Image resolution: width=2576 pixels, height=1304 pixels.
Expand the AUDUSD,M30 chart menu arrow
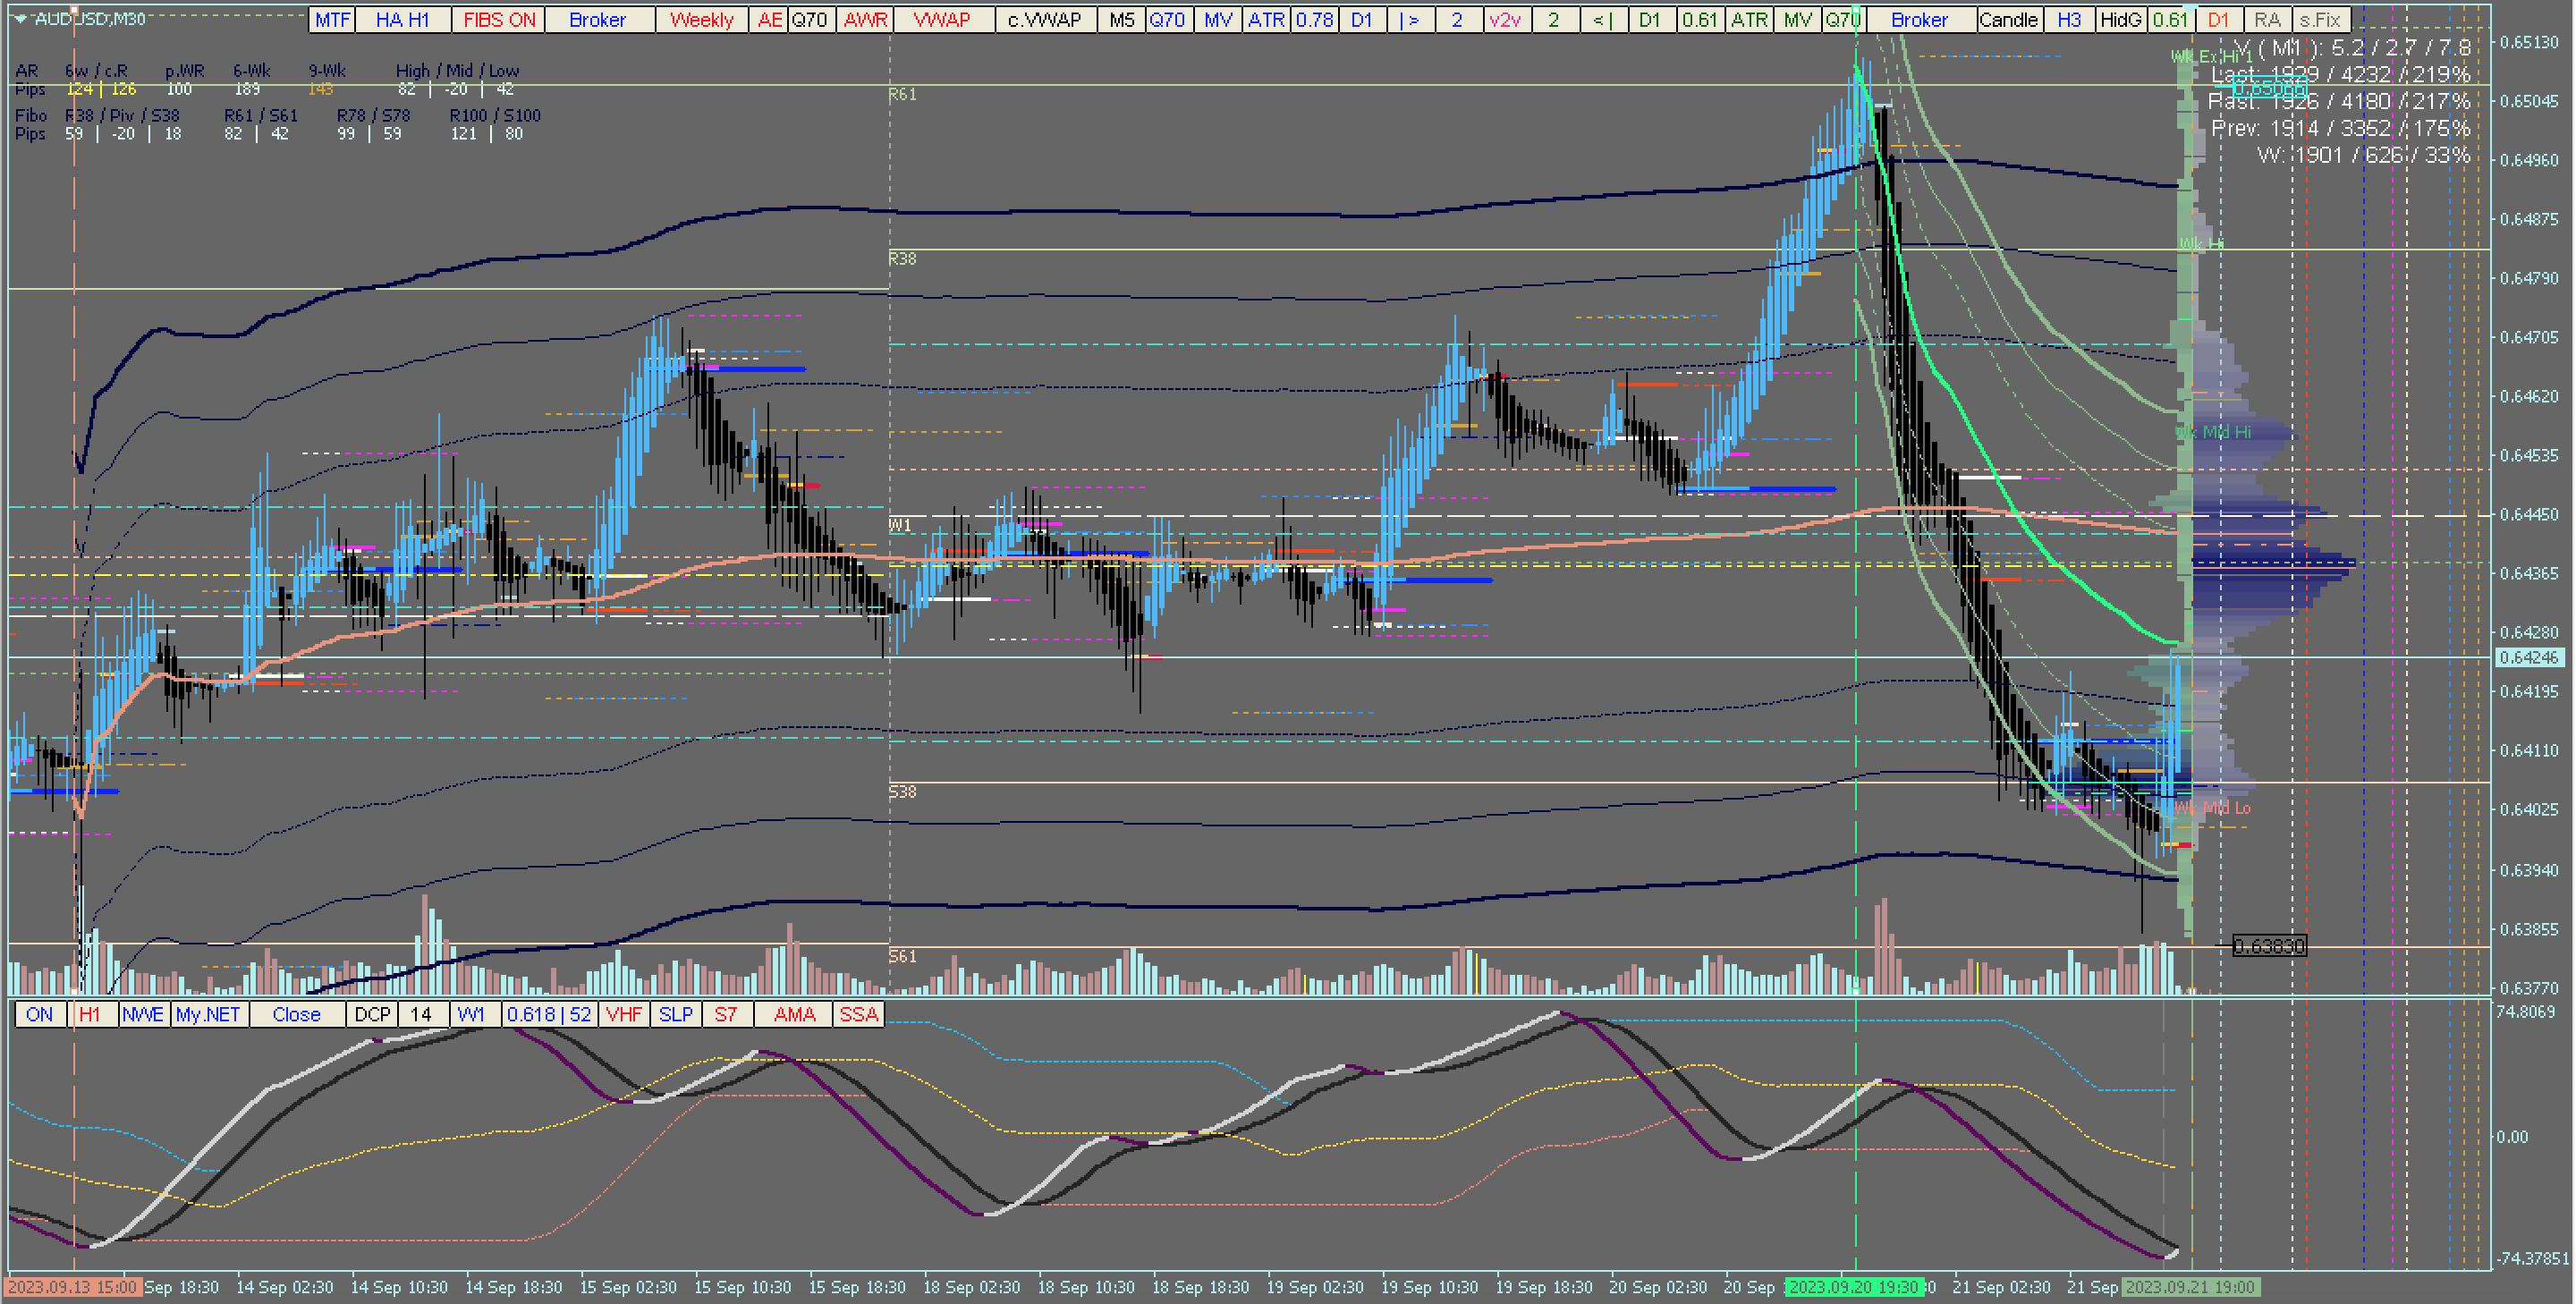tap(20, 19)
